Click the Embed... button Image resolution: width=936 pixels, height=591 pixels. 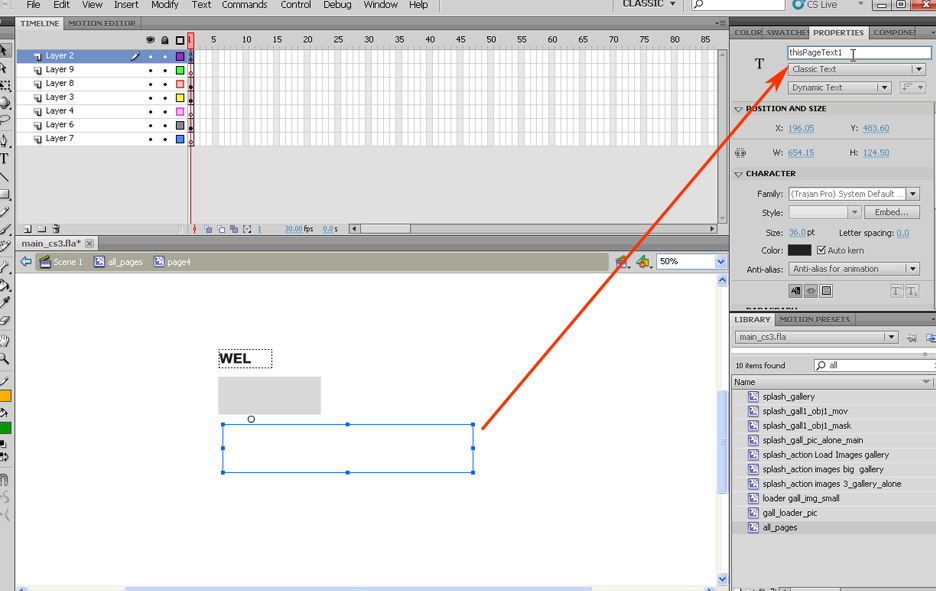pyautogui.click(x=891, y=212)
